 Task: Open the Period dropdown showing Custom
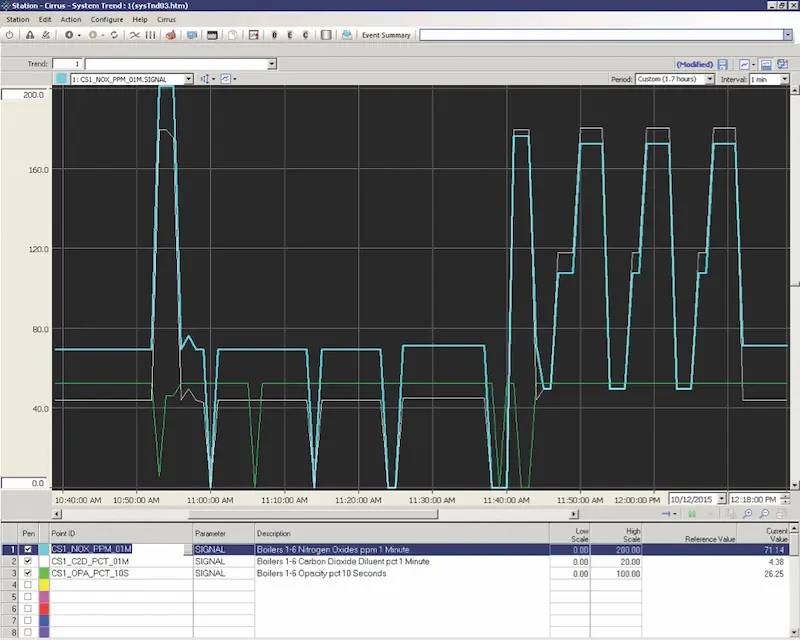(x=710, y=79)
